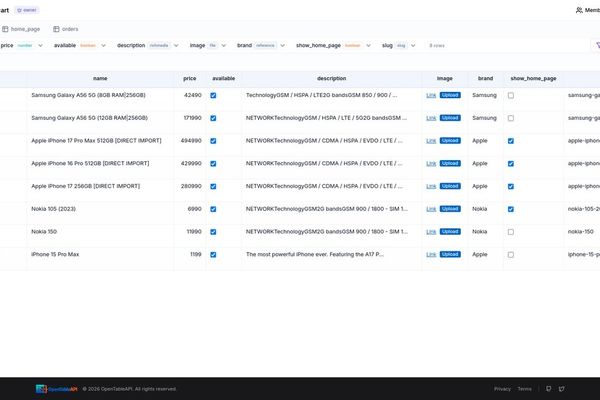The image size is (600, 400).
Task: Enable show_home_page for Nokia 150
Action: coord(511,232)
